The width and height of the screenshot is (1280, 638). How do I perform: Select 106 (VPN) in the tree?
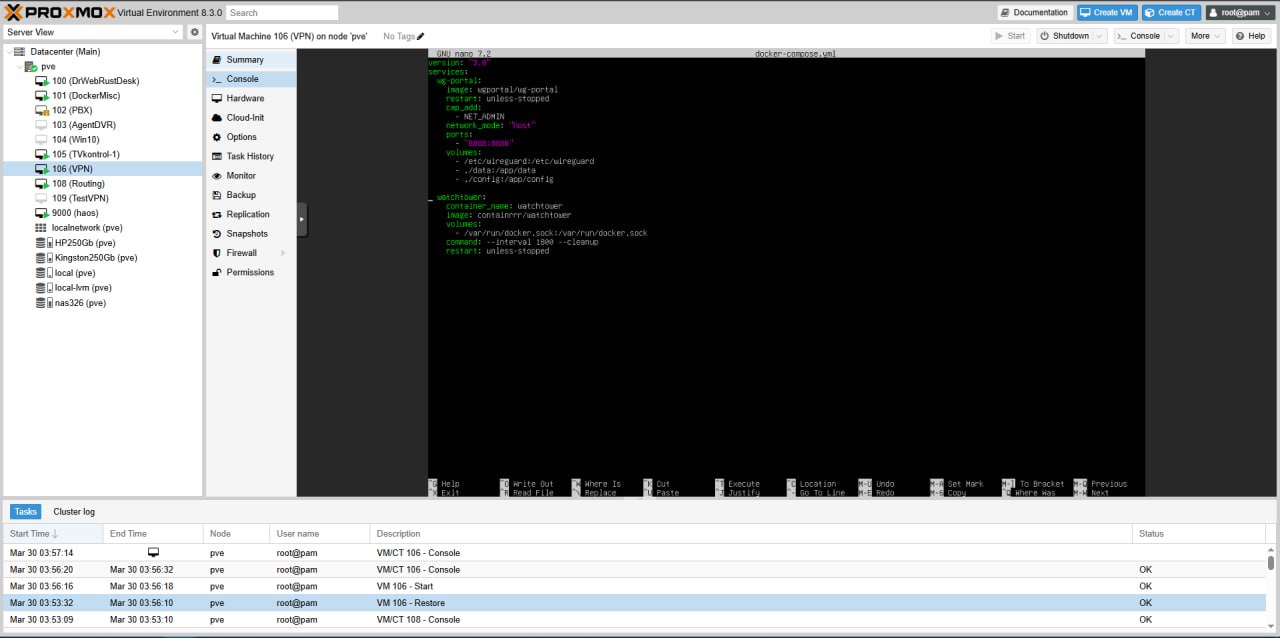(103, 169)
